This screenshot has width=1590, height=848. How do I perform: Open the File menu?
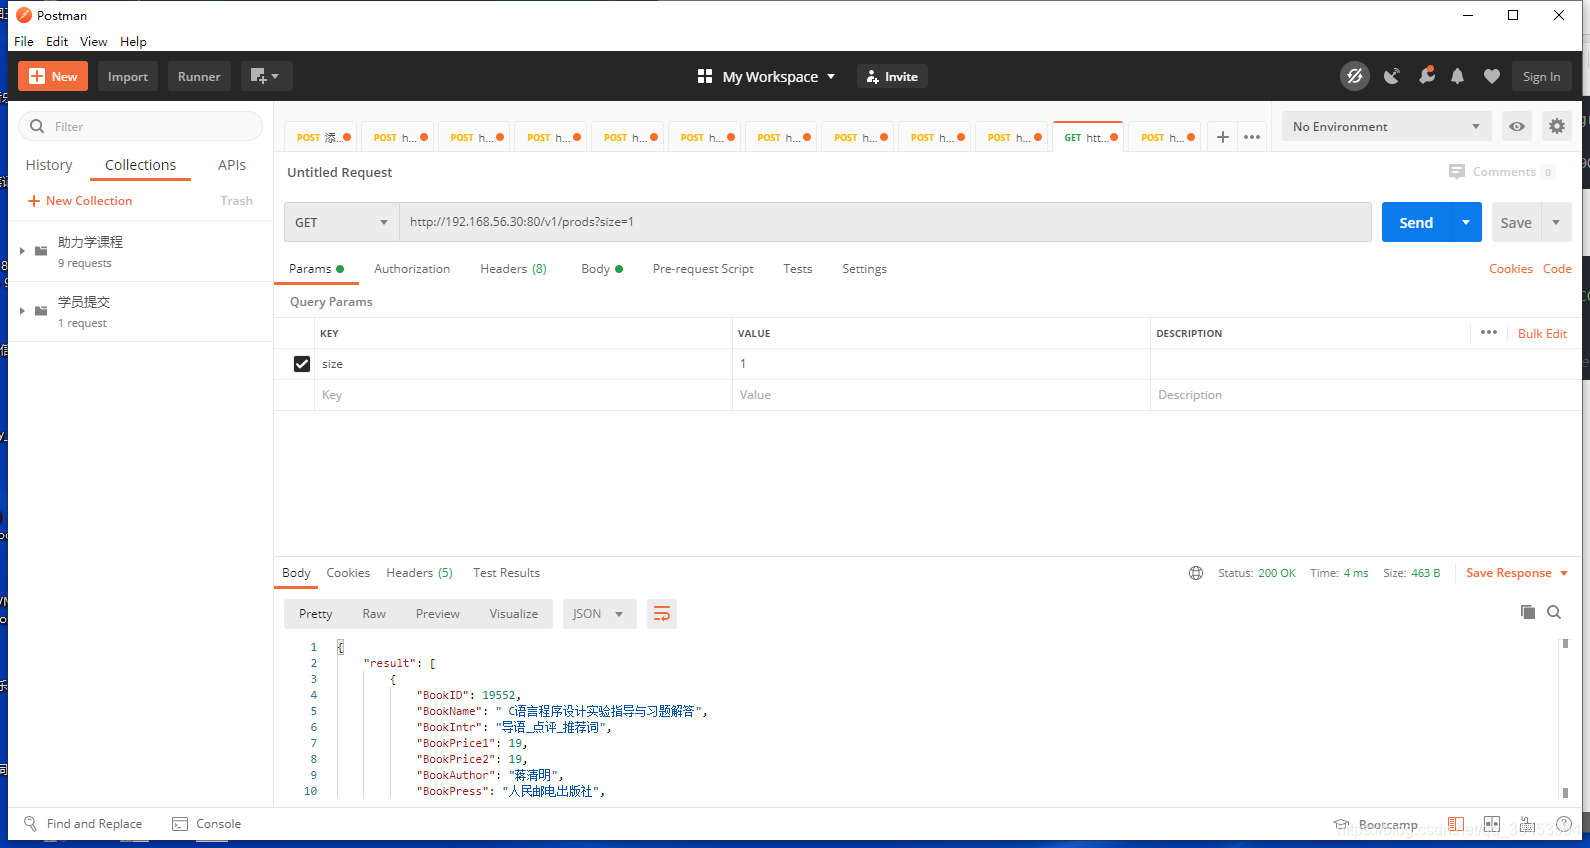pos(24,41)
